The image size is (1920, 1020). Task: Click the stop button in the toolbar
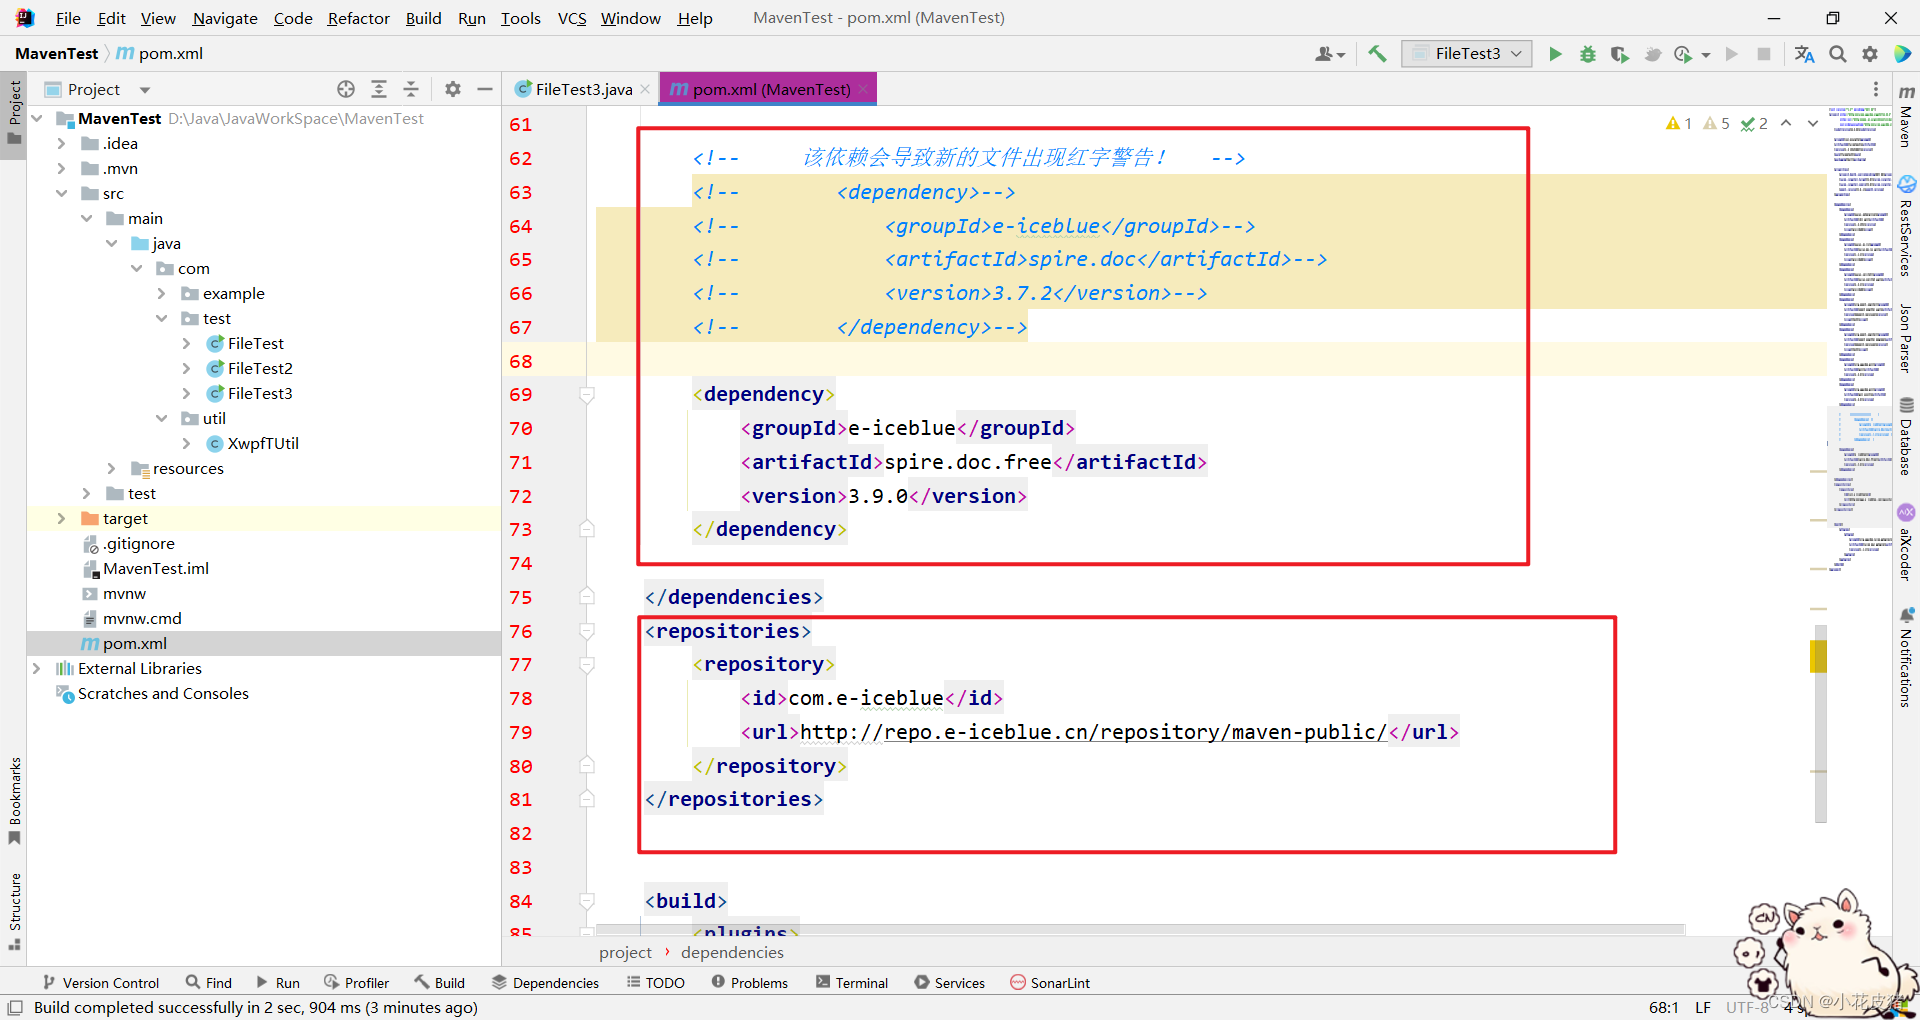[1764, 54]
